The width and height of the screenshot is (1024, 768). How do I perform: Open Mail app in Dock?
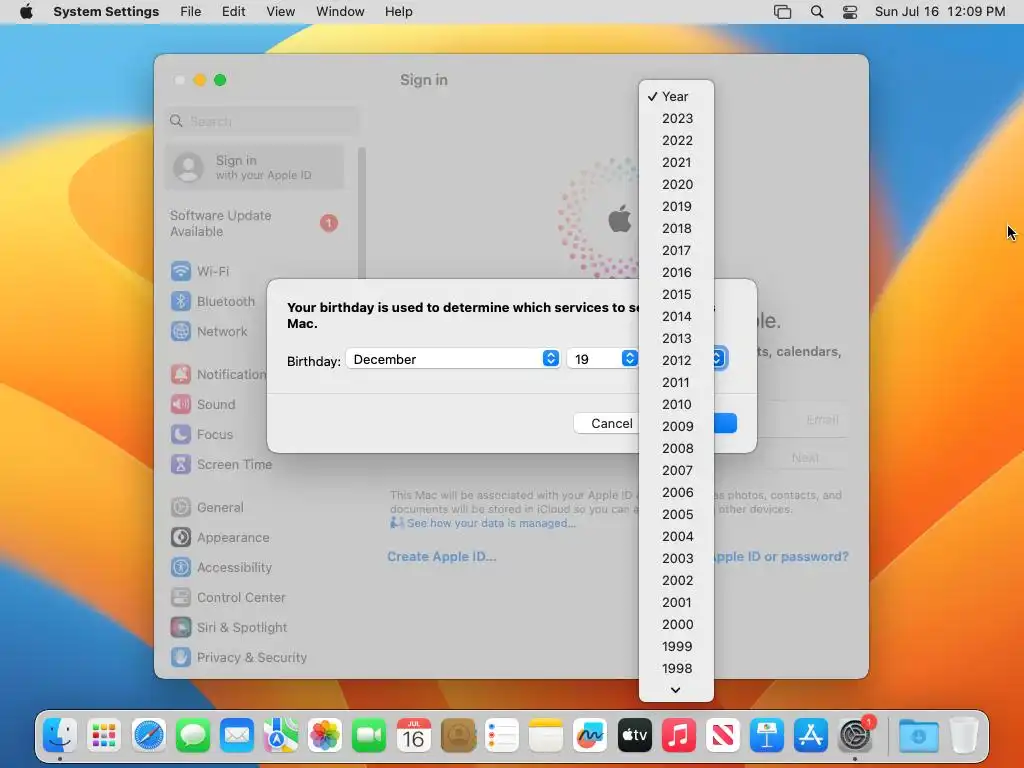[236, 735]
